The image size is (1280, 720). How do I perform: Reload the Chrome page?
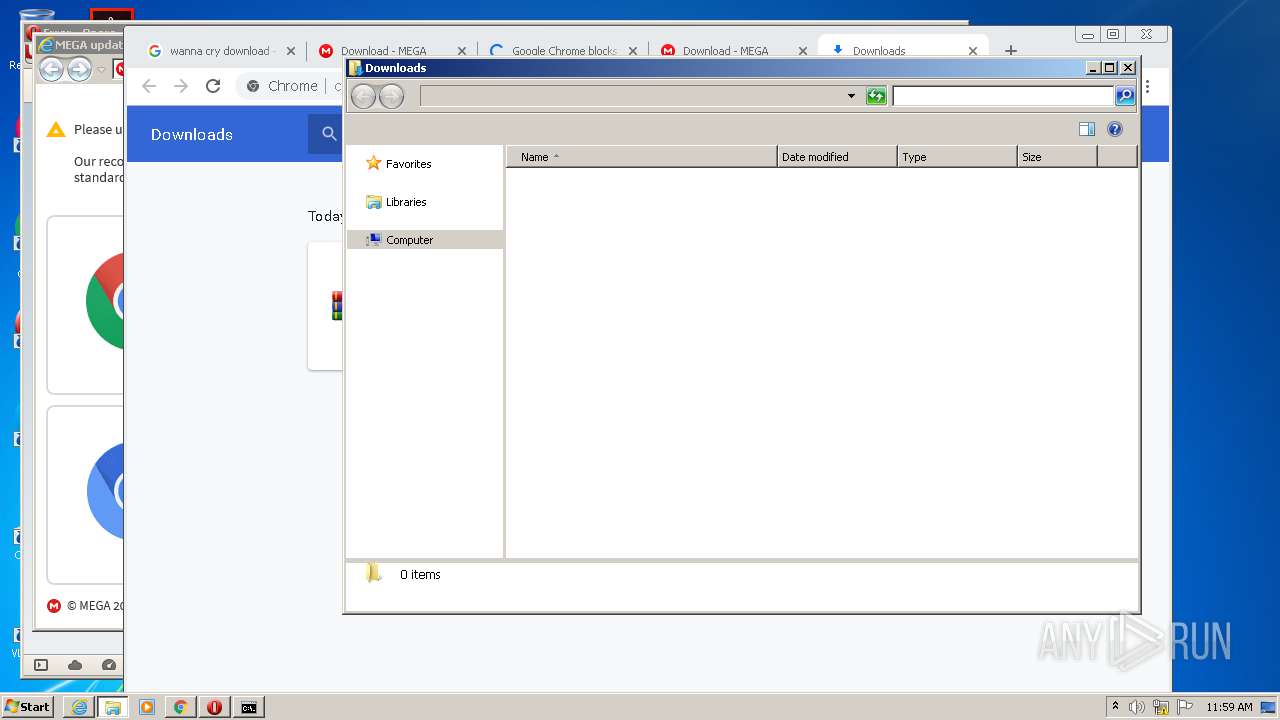pos(213,86)
